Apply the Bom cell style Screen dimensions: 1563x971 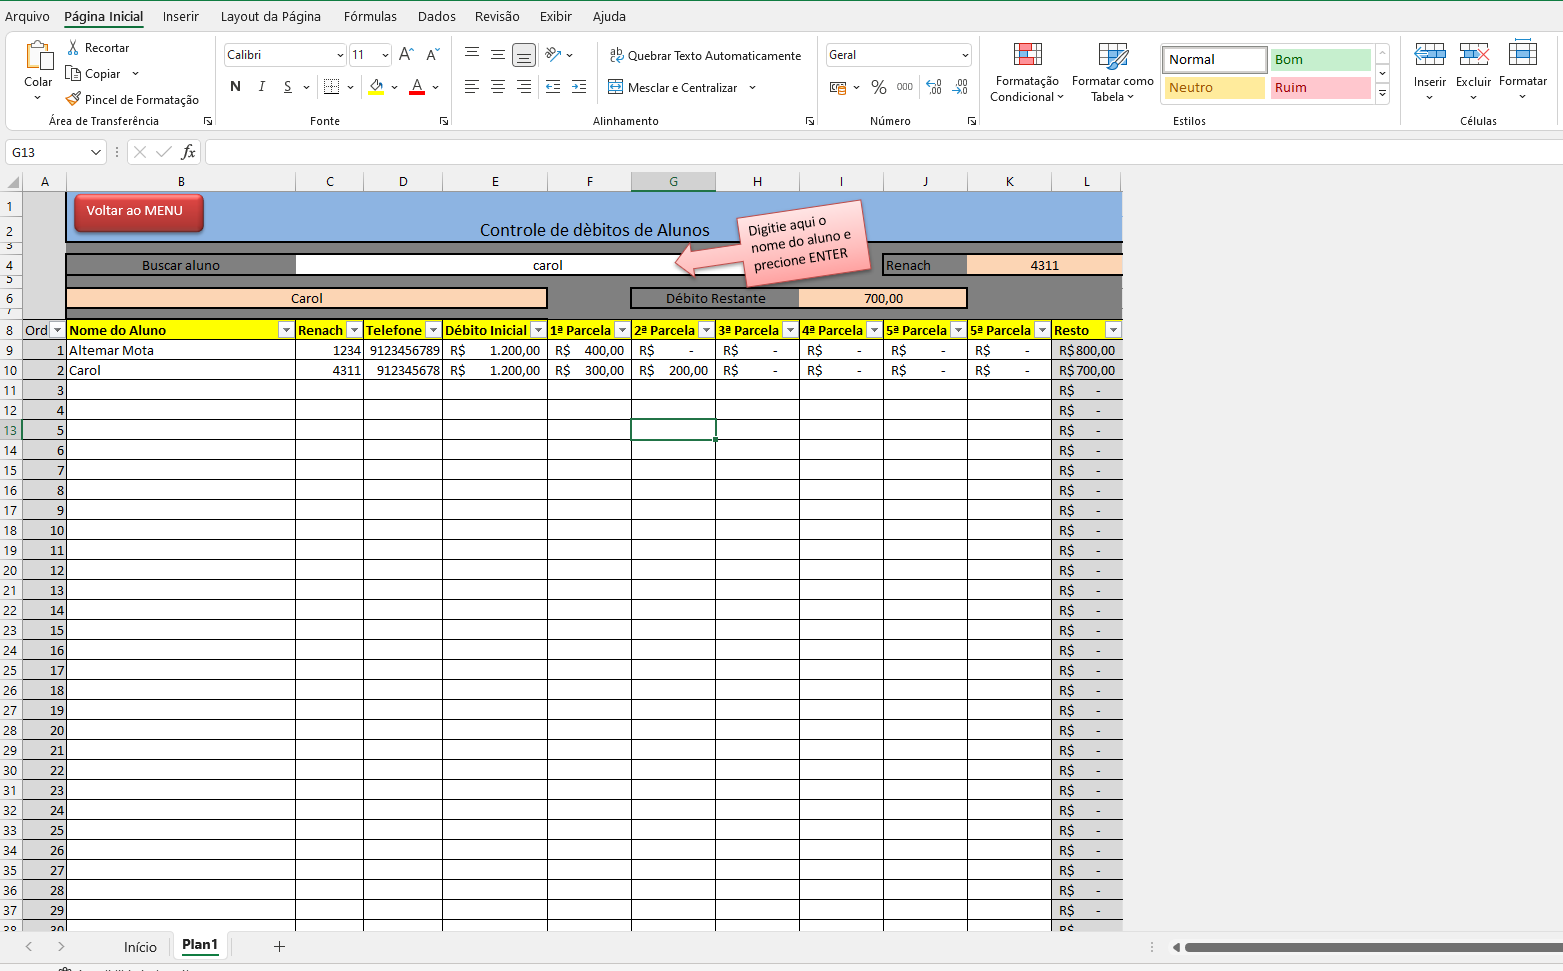[1319, 60]
